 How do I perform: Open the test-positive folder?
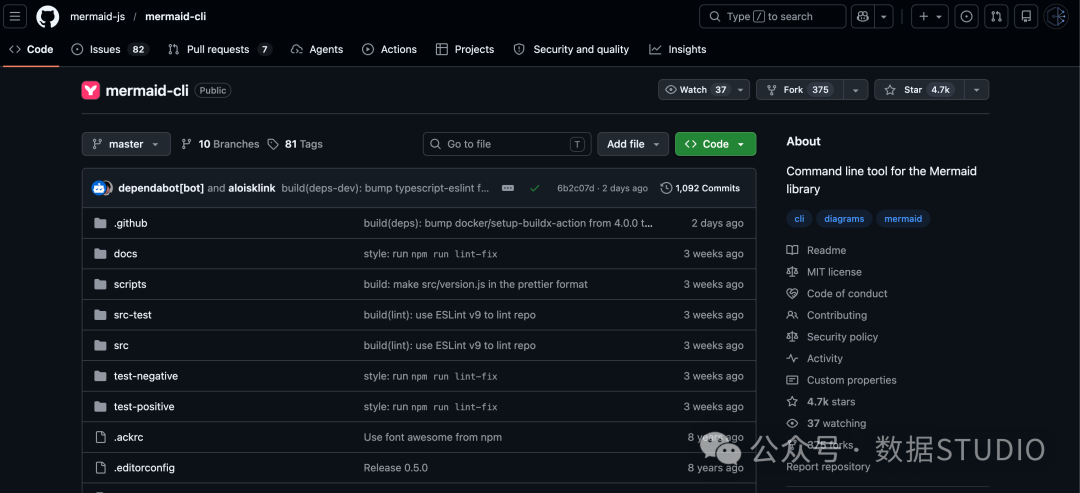pos(144,406)
